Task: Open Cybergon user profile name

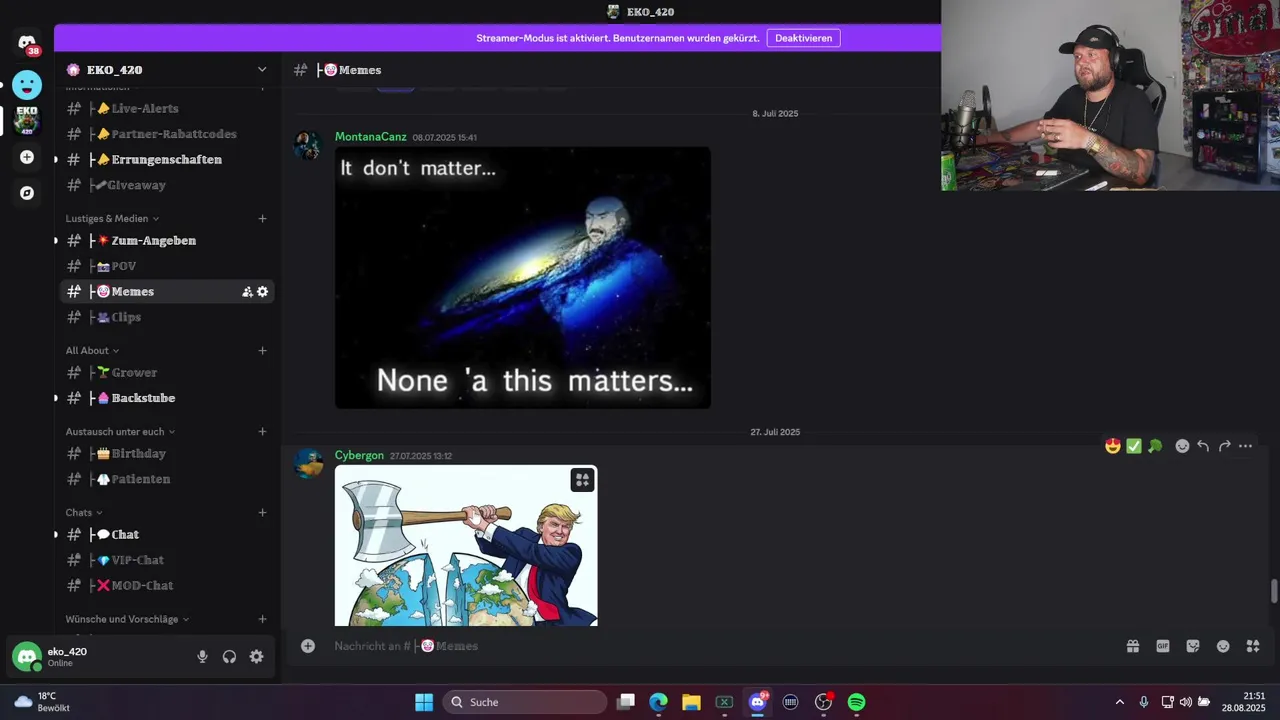Action: tap(359, 456)
